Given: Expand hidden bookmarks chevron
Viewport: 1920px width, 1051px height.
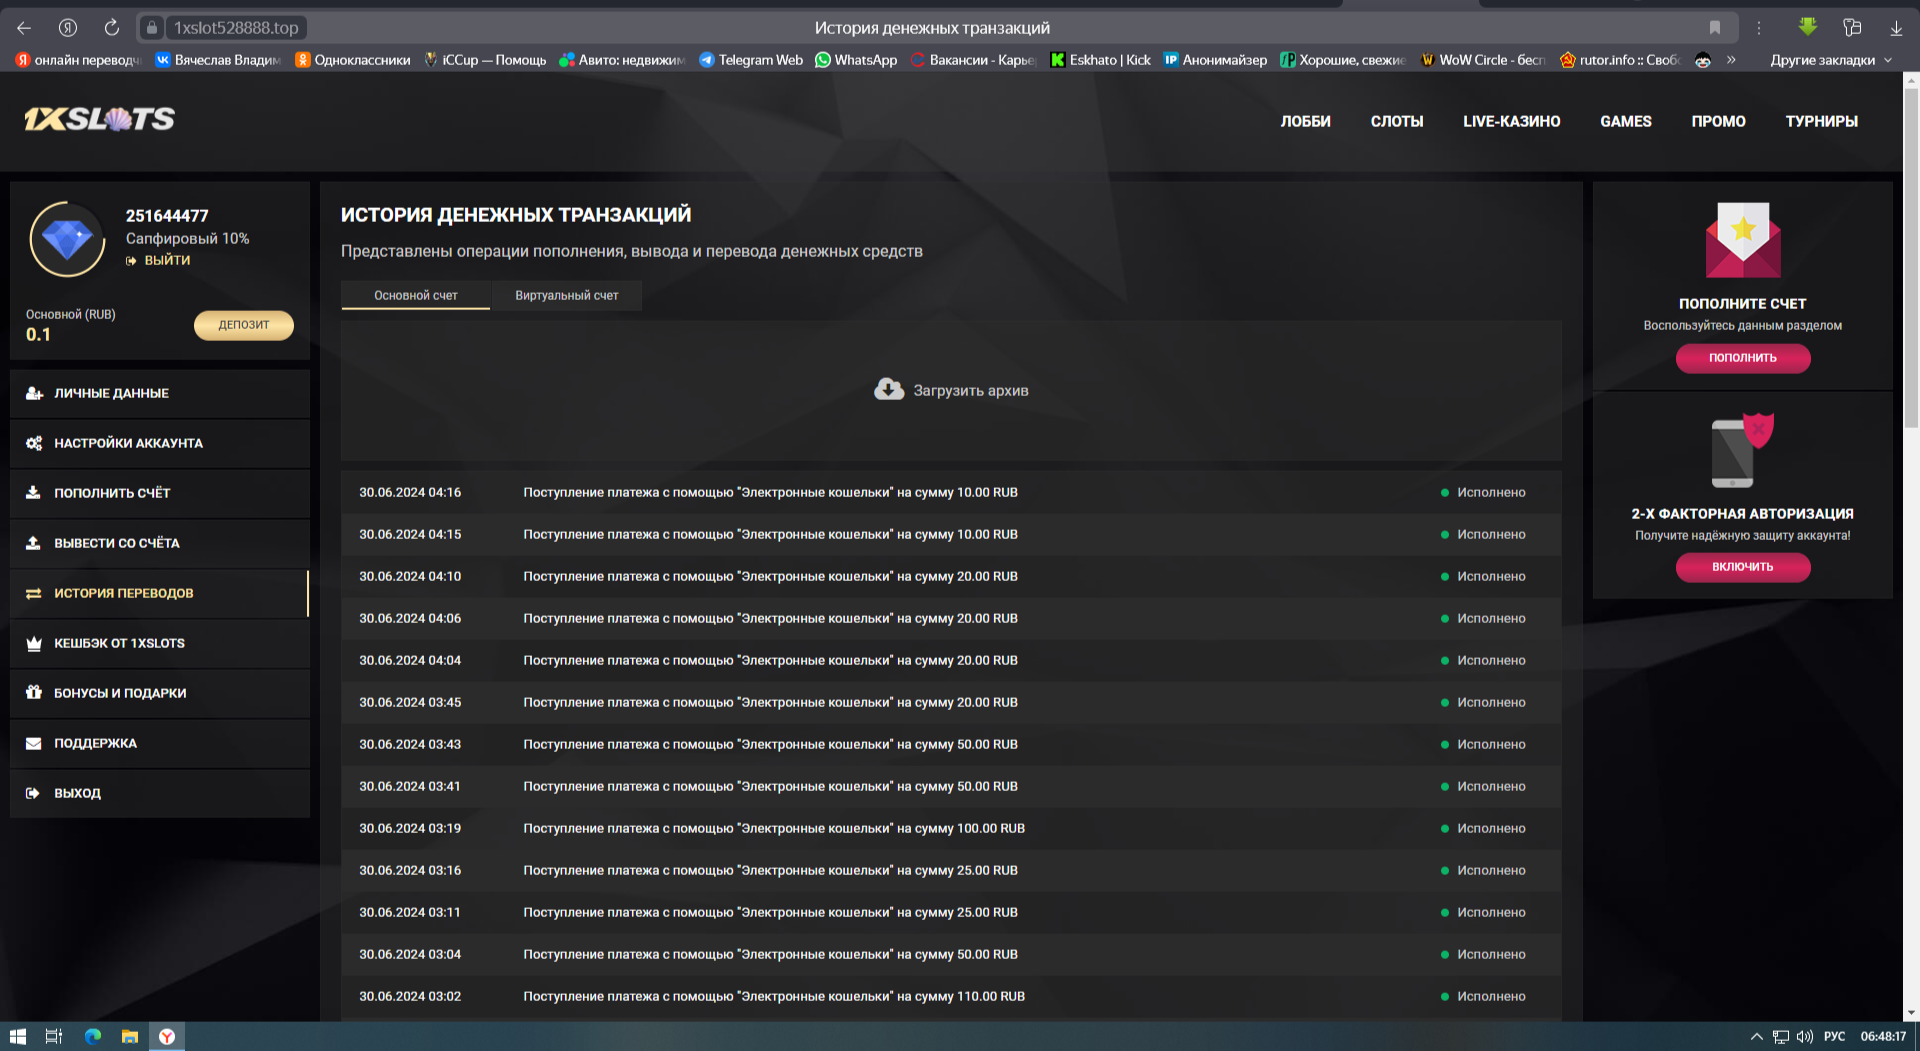Looking at the screenshot, I should [x=1731, y=60].
